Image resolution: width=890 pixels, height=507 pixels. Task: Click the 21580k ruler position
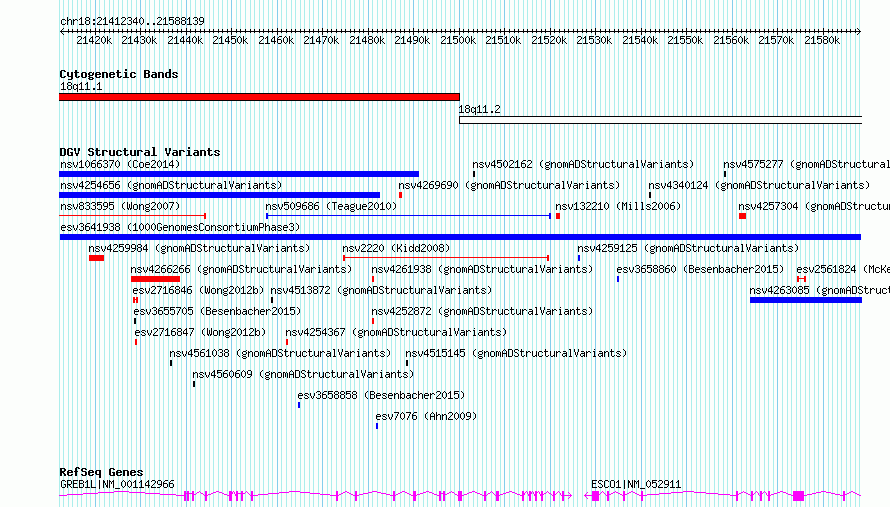click(x=822, y=40)
